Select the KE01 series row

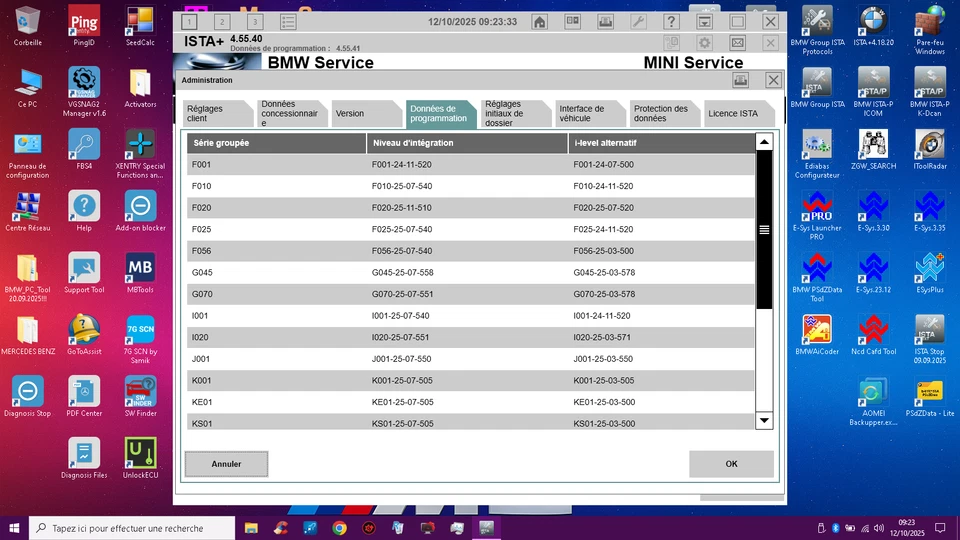(471, 402)
